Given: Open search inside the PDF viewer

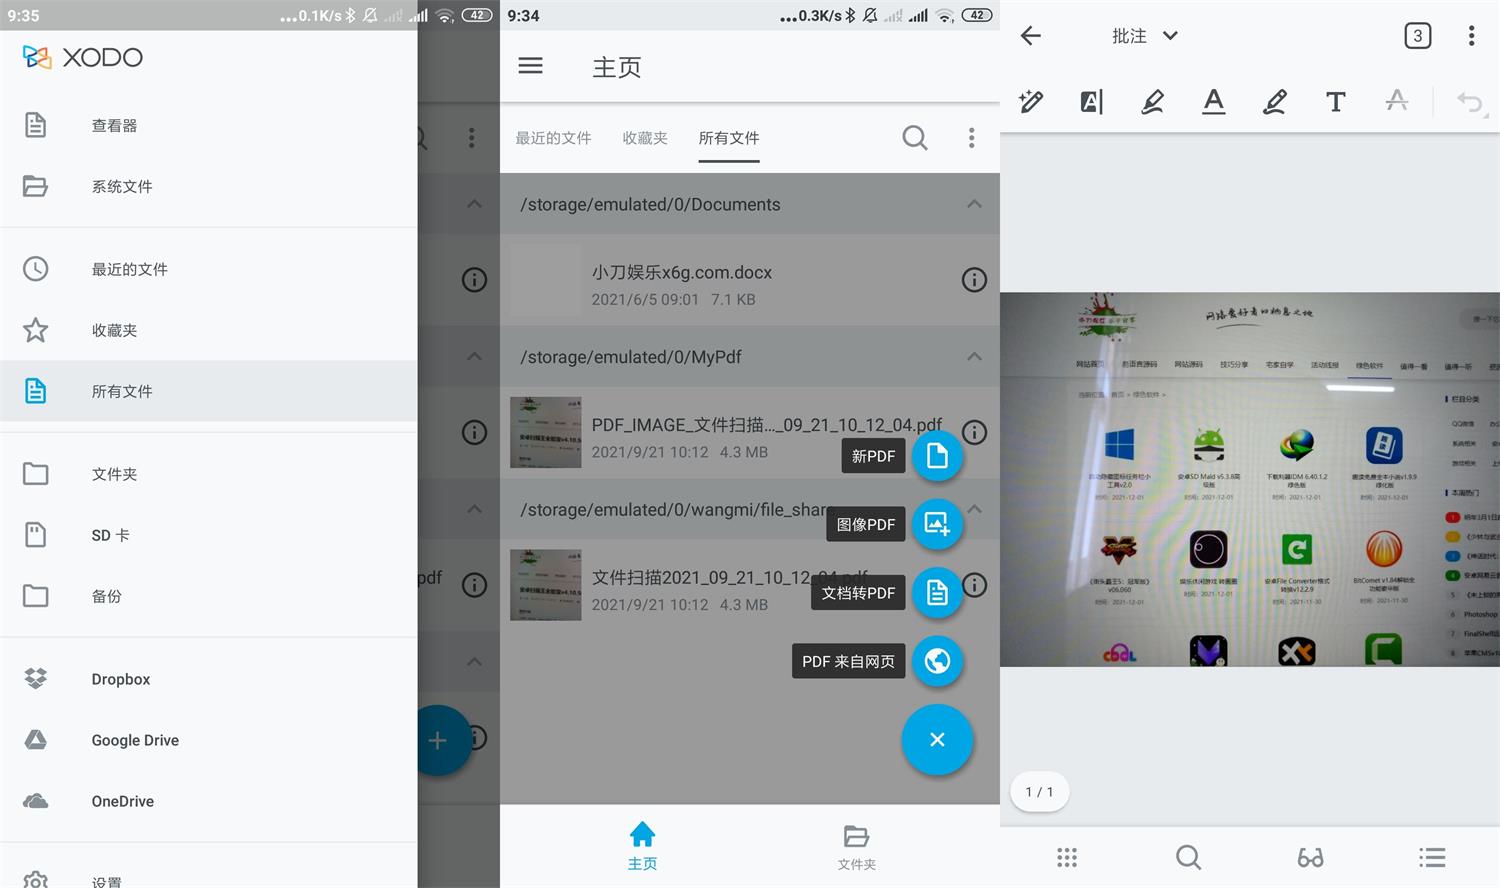Looking at the screenshot, I should [x=1187, y=857].
